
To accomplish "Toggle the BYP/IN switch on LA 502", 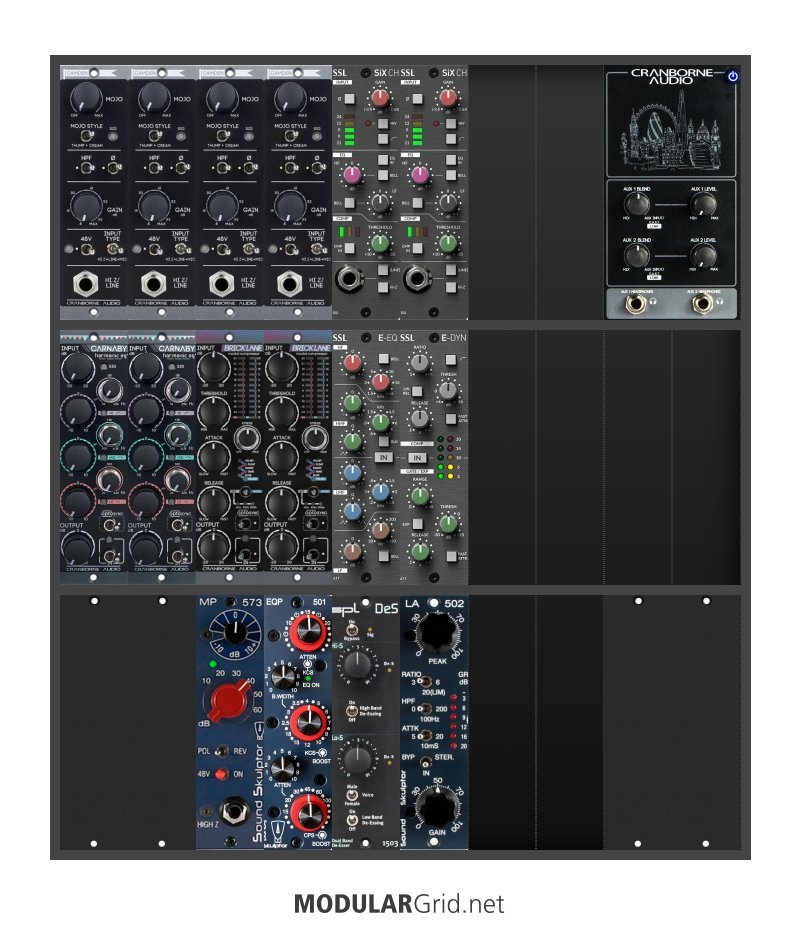I will [x=425, y=762].
